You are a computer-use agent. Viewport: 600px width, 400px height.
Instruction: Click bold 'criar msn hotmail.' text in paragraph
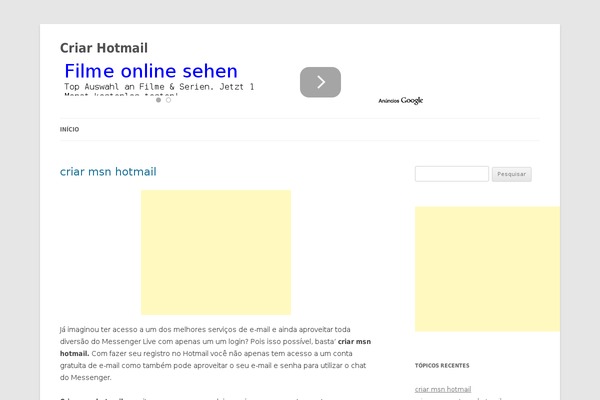tap(215, 347)
